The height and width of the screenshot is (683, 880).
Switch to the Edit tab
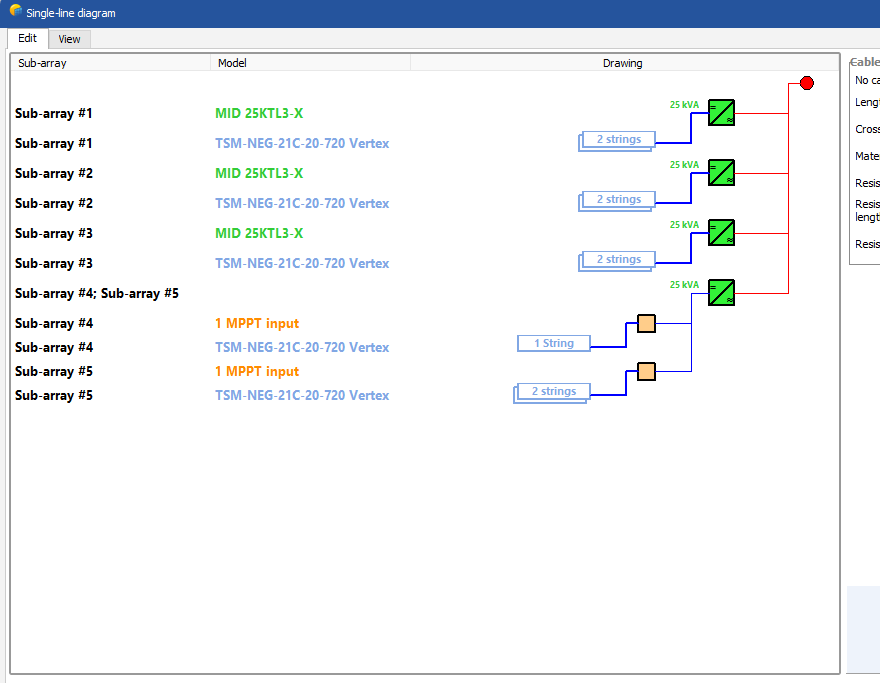click(x=27, y=38)
